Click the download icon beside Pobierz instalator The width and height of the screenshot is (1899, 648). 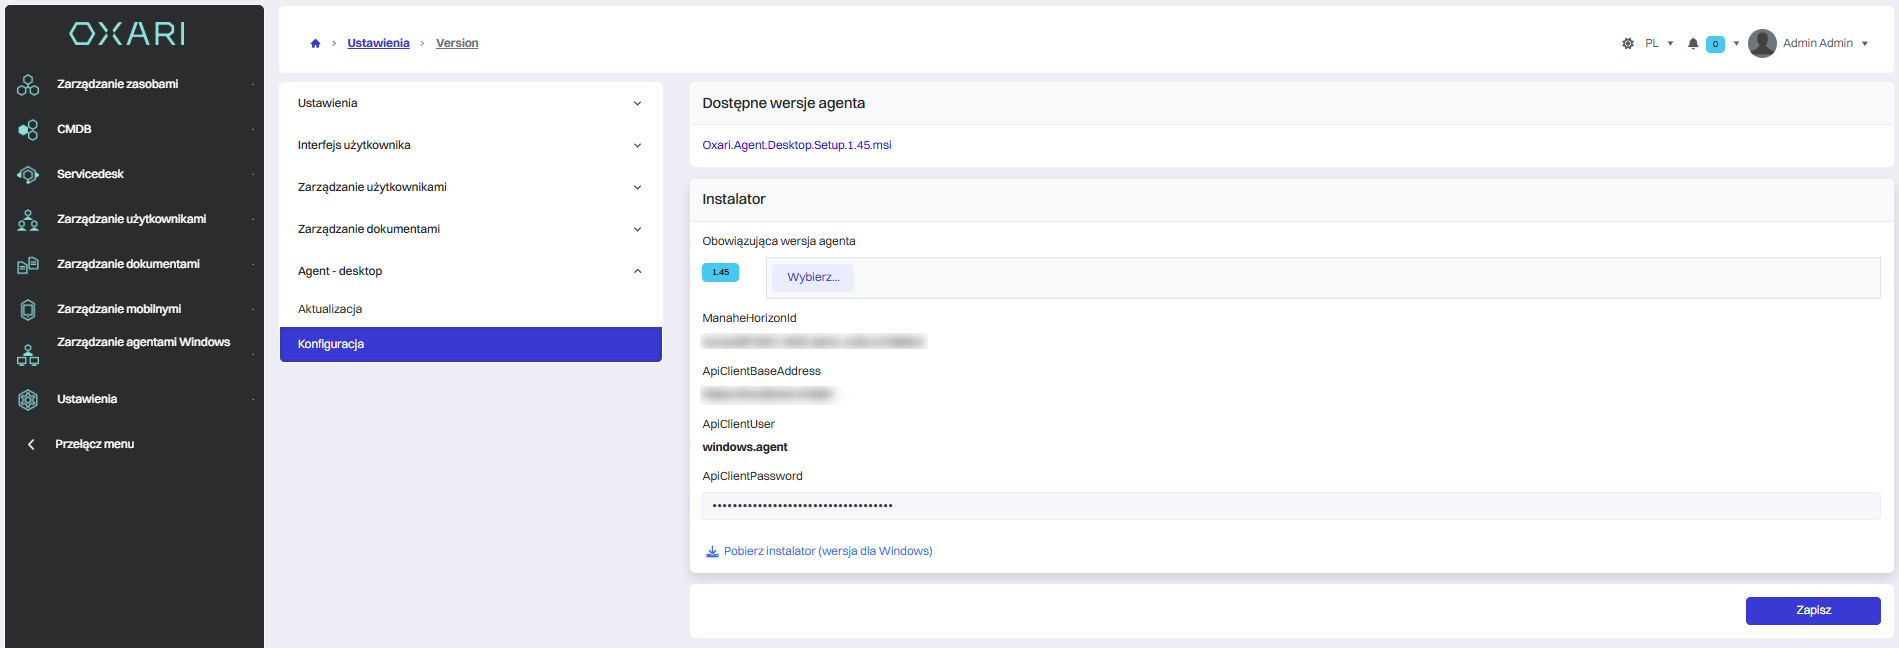[712, 552]
